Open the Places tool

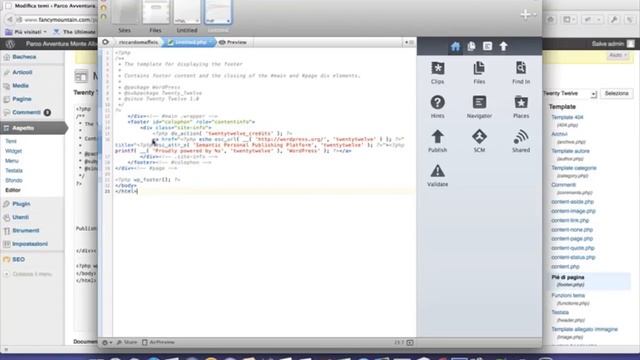(x=521, y=107)
